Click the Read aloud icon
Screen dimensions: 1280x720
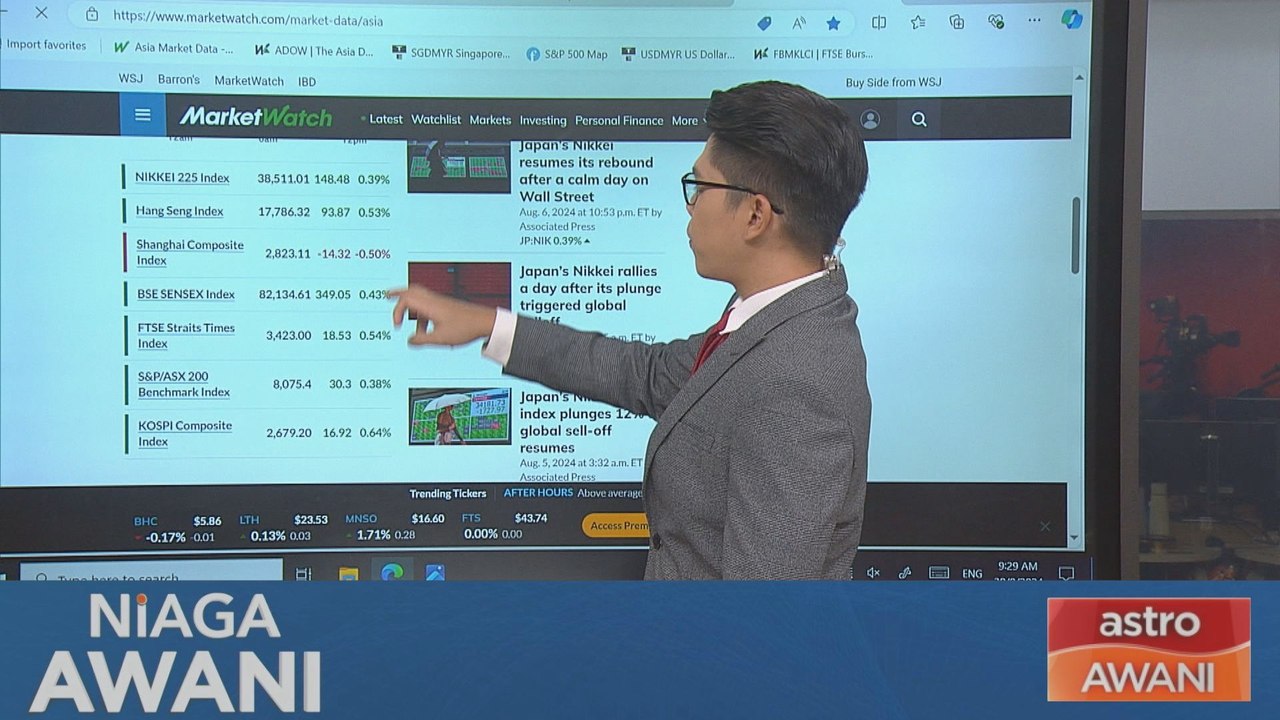799,23
